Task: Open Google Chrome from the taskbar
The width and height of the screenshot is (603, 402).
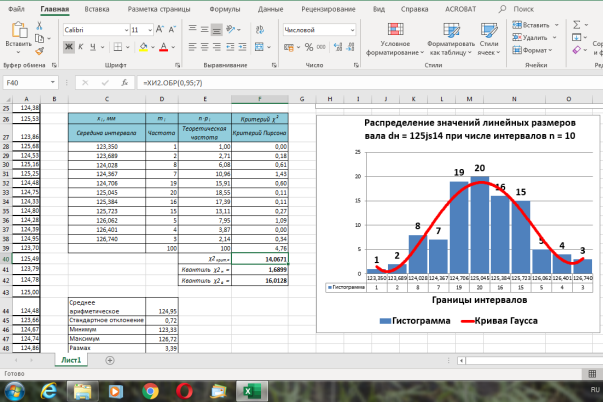Action: [x=150, y=391]
